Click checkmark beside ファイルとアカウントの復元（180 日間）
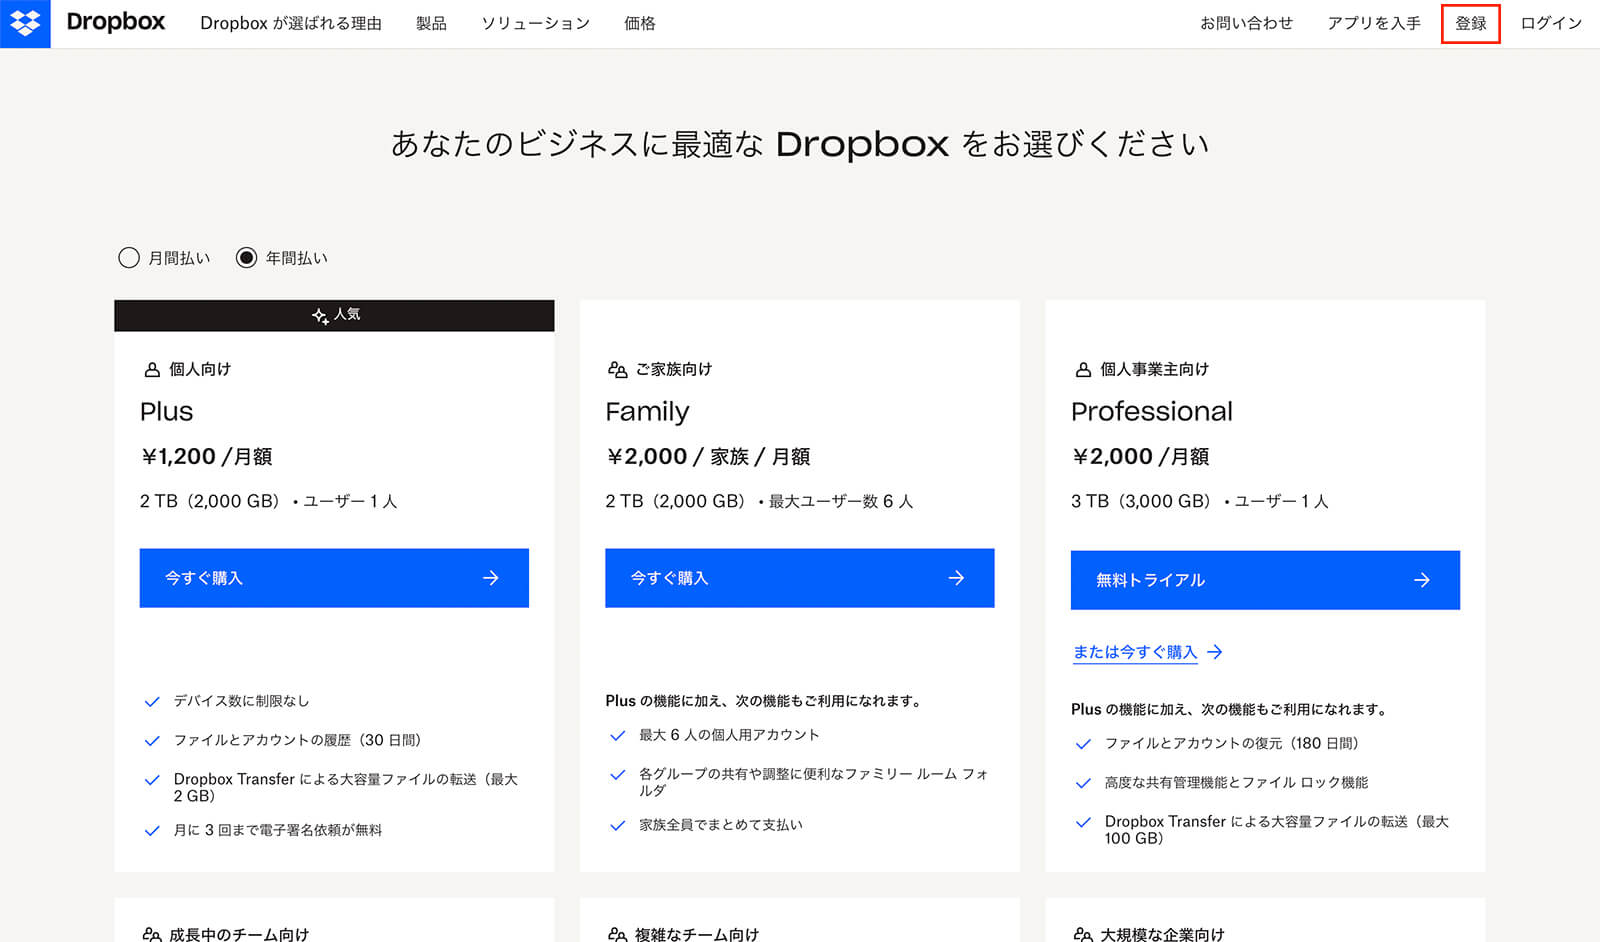 (1083, 744)
